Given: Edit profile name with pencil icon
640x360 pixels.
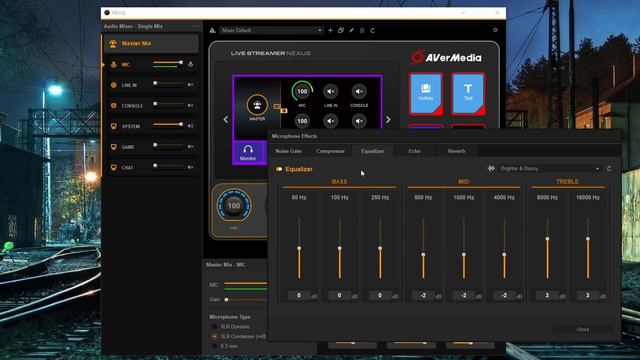Looking at the screenshot, I should click(x=351, y=30).
